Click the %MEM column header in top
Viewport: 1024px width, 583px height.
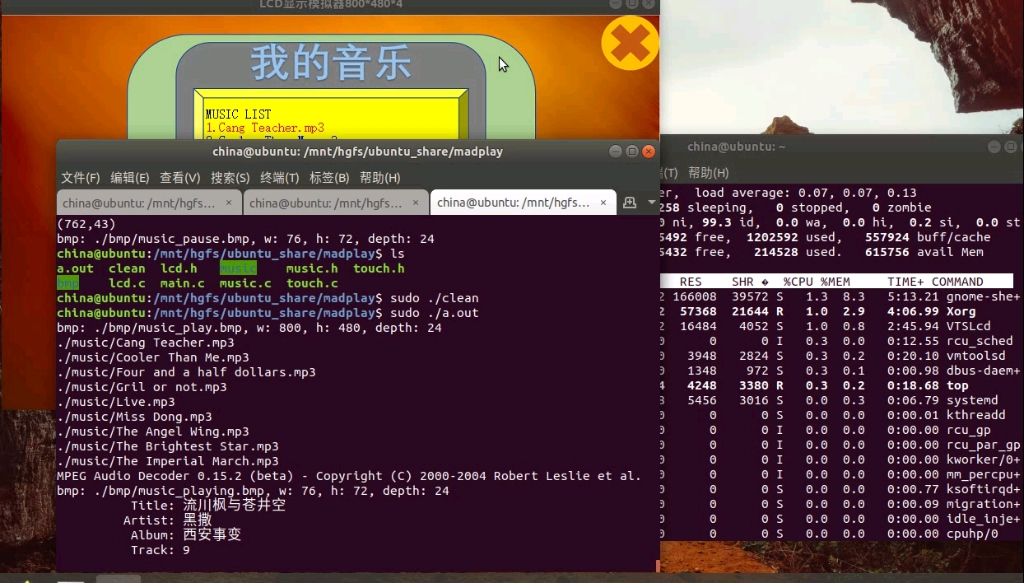point(835,282)
